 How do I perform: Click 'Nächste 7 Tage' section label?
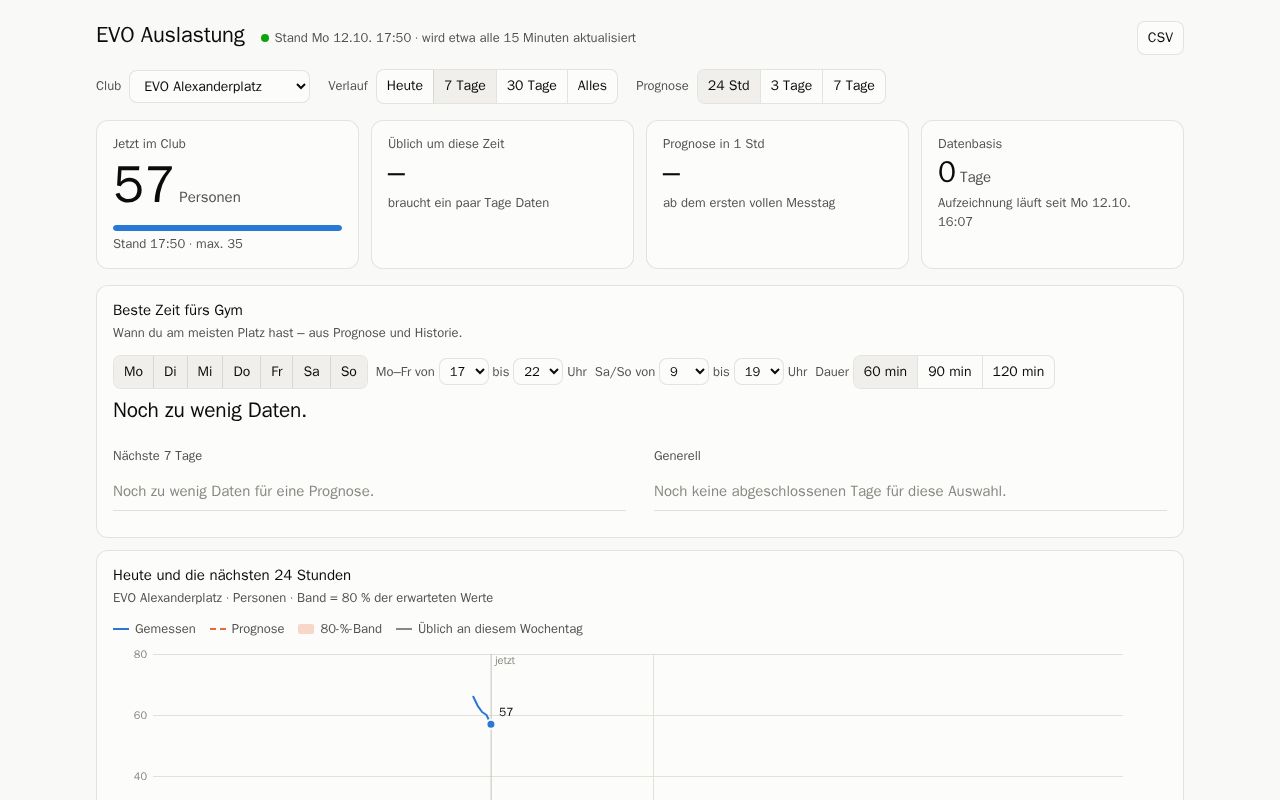(x=157, y=456)
